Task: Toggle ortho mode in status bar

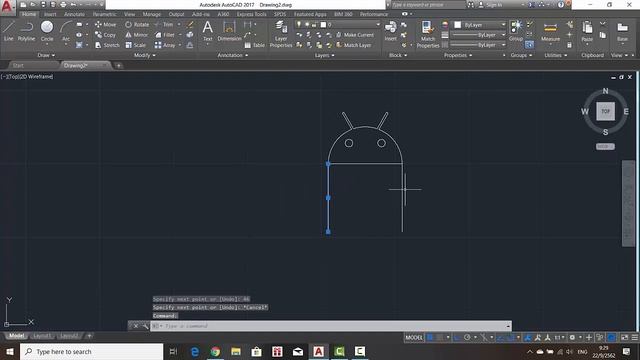Action: 457,338
